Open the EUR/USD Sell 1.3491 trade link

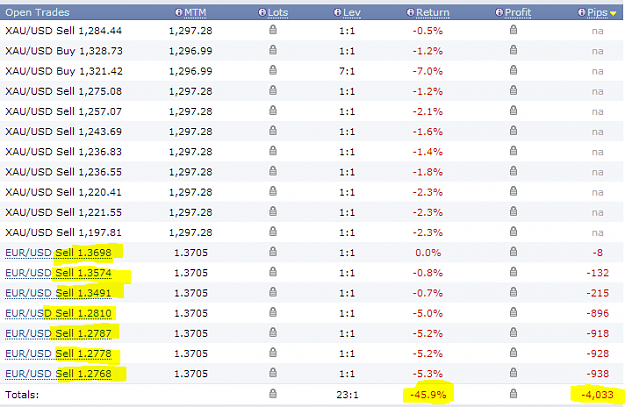[58, 293]
